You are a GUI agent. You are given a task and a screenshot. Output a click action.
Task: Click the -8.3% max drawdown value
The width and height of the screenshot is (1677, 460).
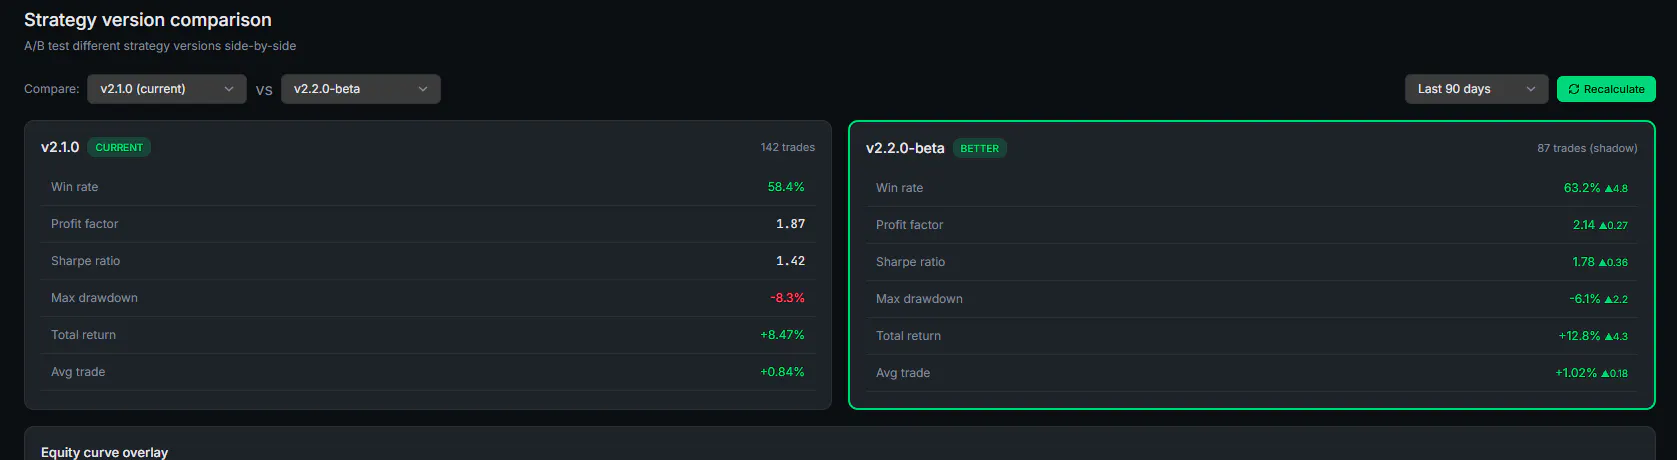pyautogui.click(x=787, y=298)
